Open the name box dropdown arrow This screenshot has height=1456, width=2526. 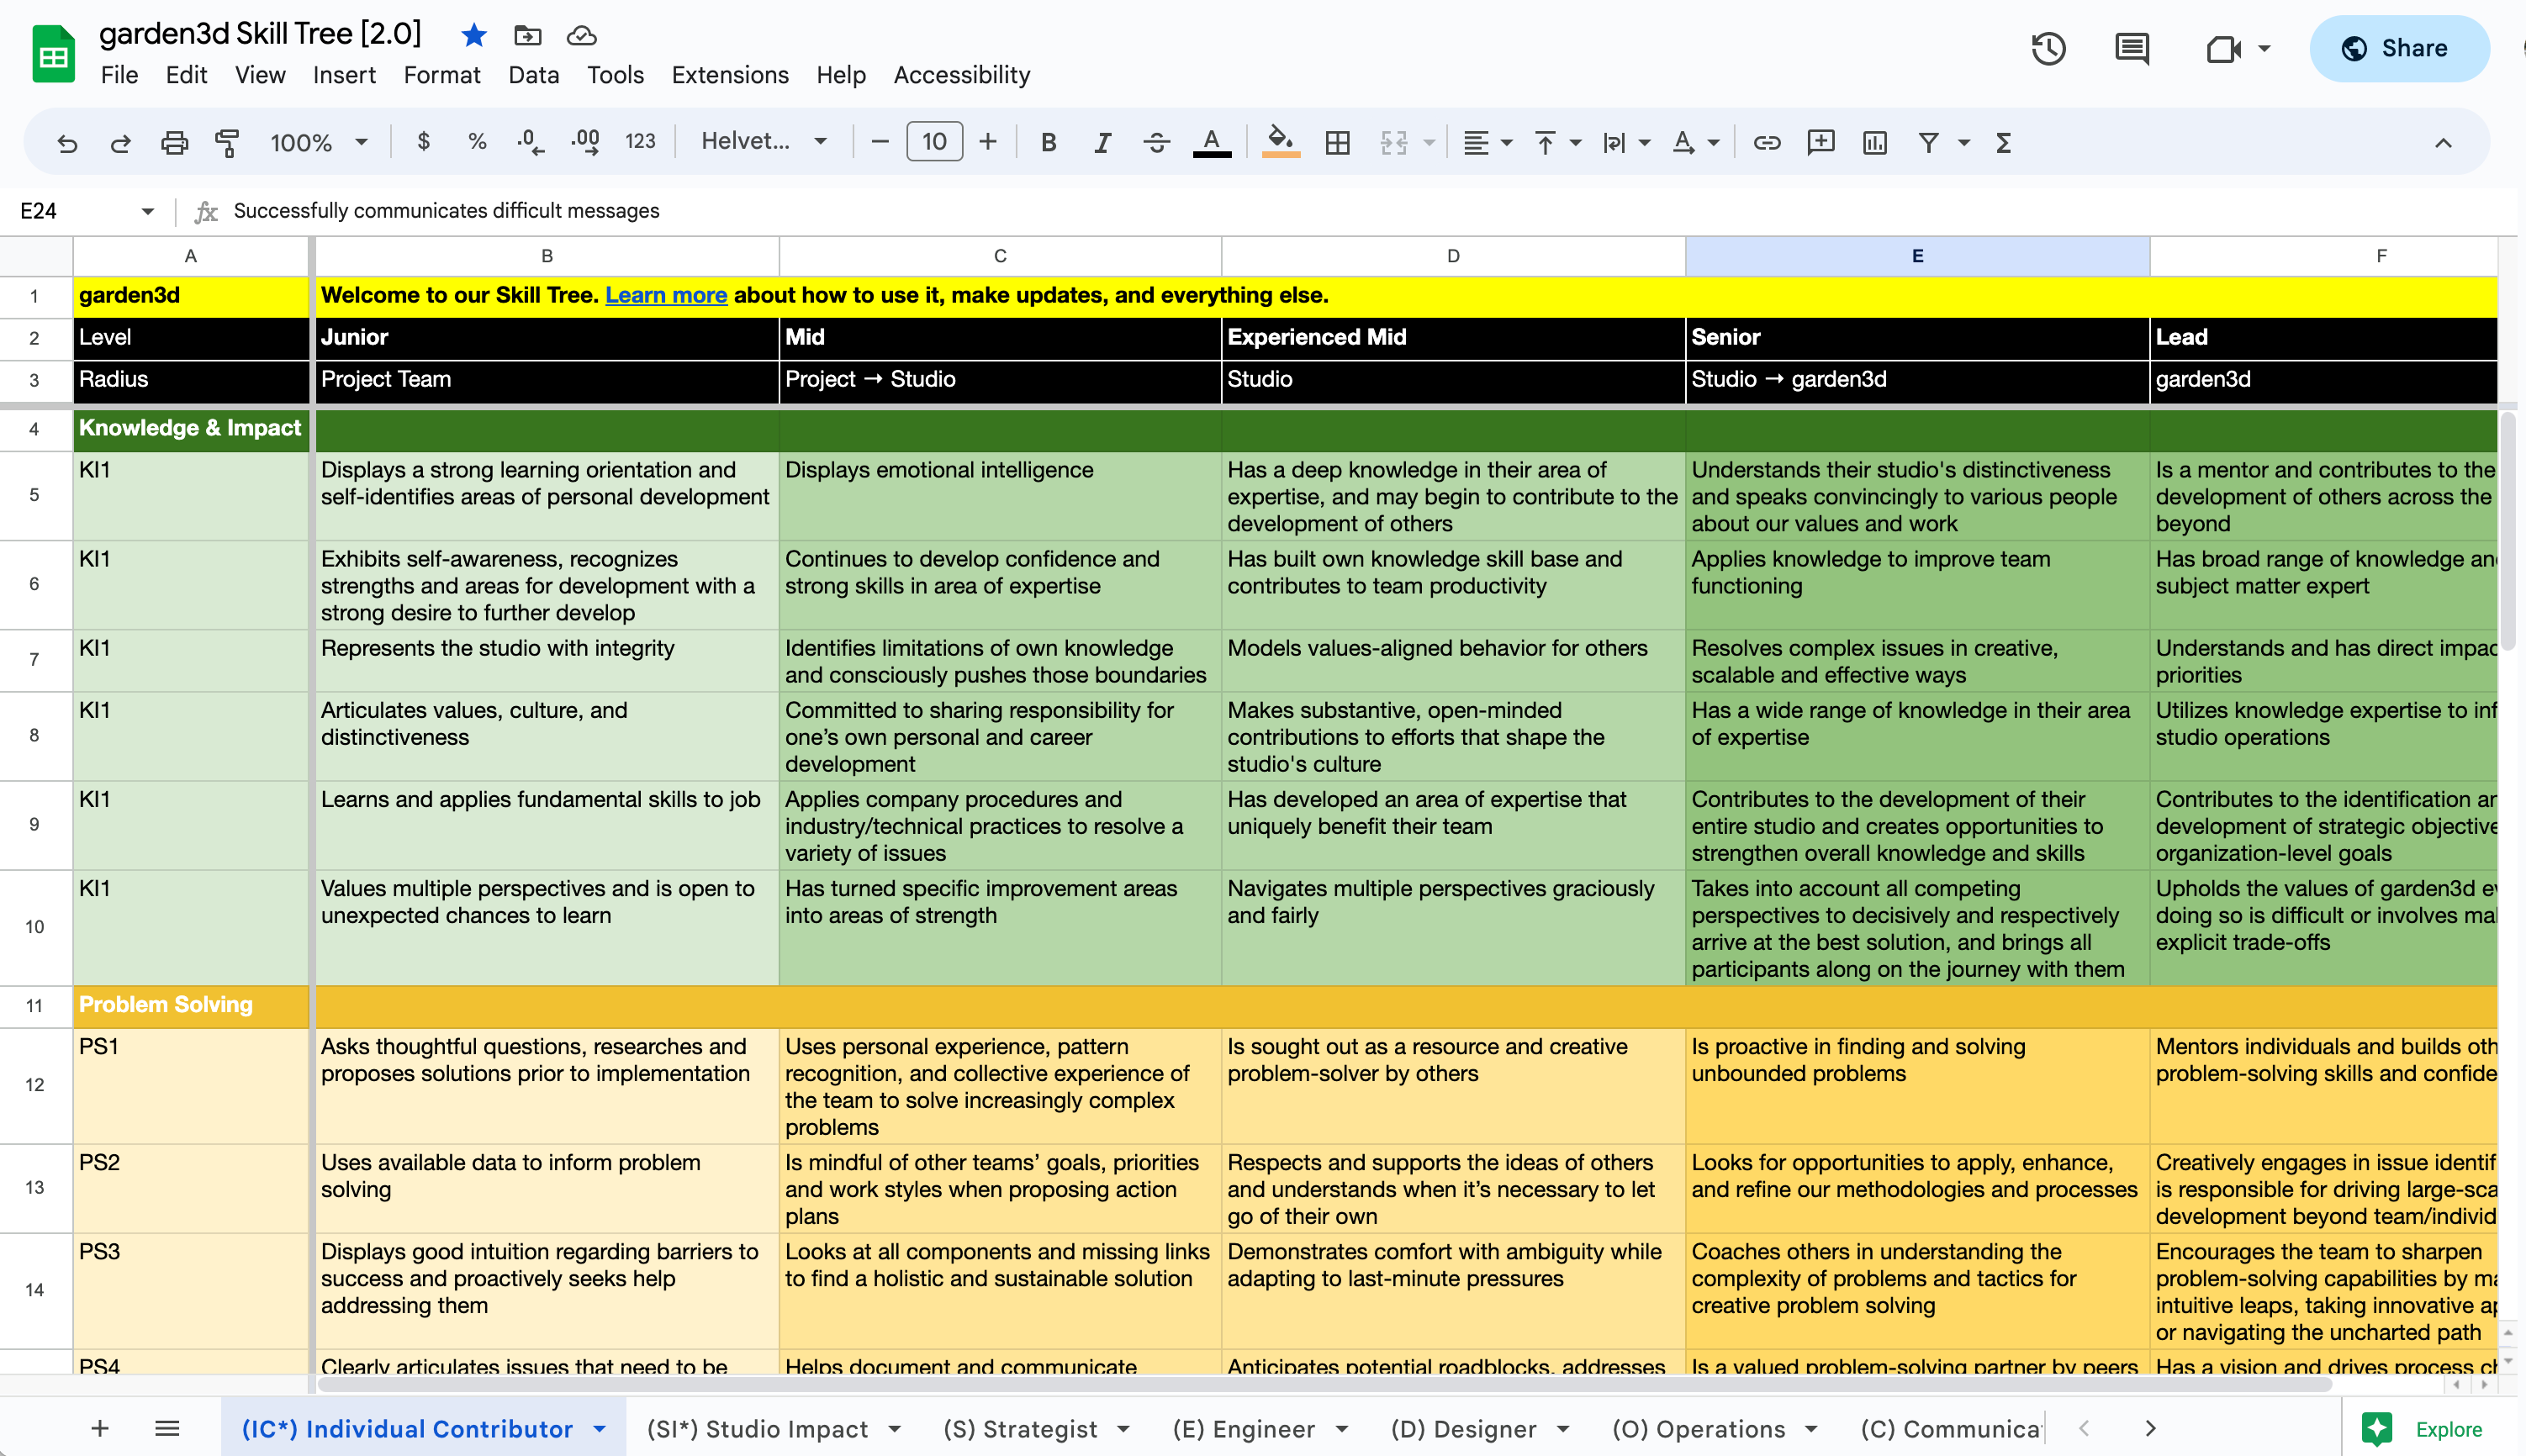148,211
